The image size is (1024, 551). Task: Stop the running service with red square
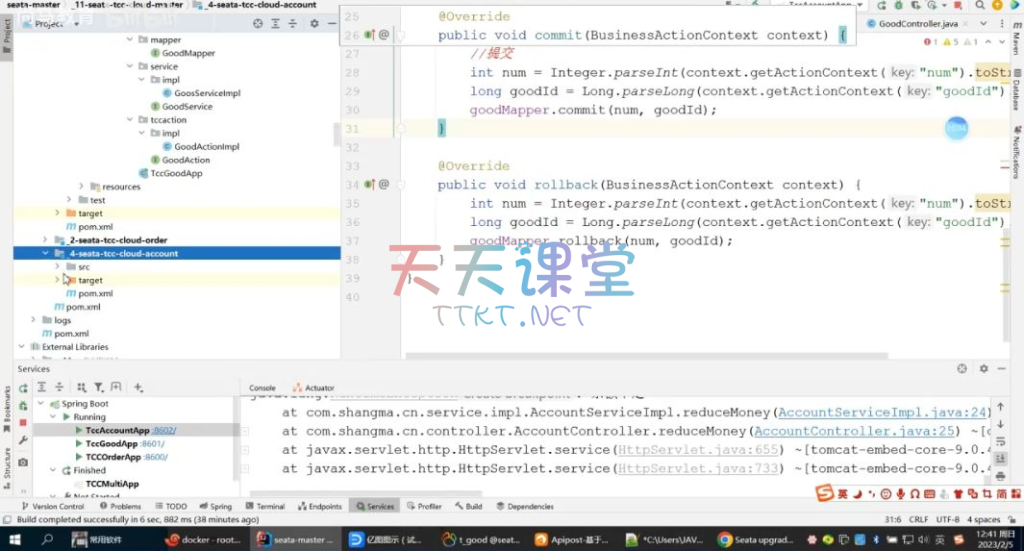pyautogui.click(x=23, y=422)
